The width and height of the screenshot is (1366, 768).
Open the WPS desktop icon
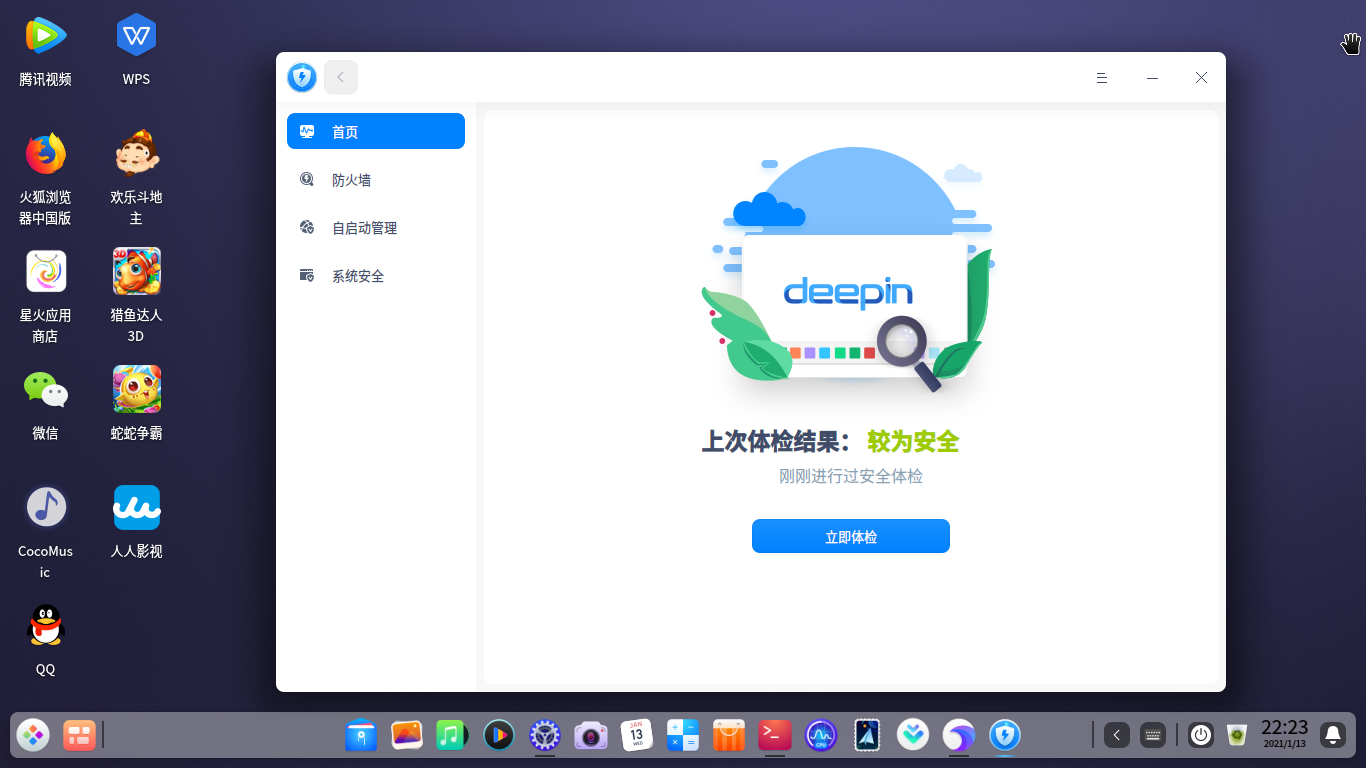click(136, 50)
